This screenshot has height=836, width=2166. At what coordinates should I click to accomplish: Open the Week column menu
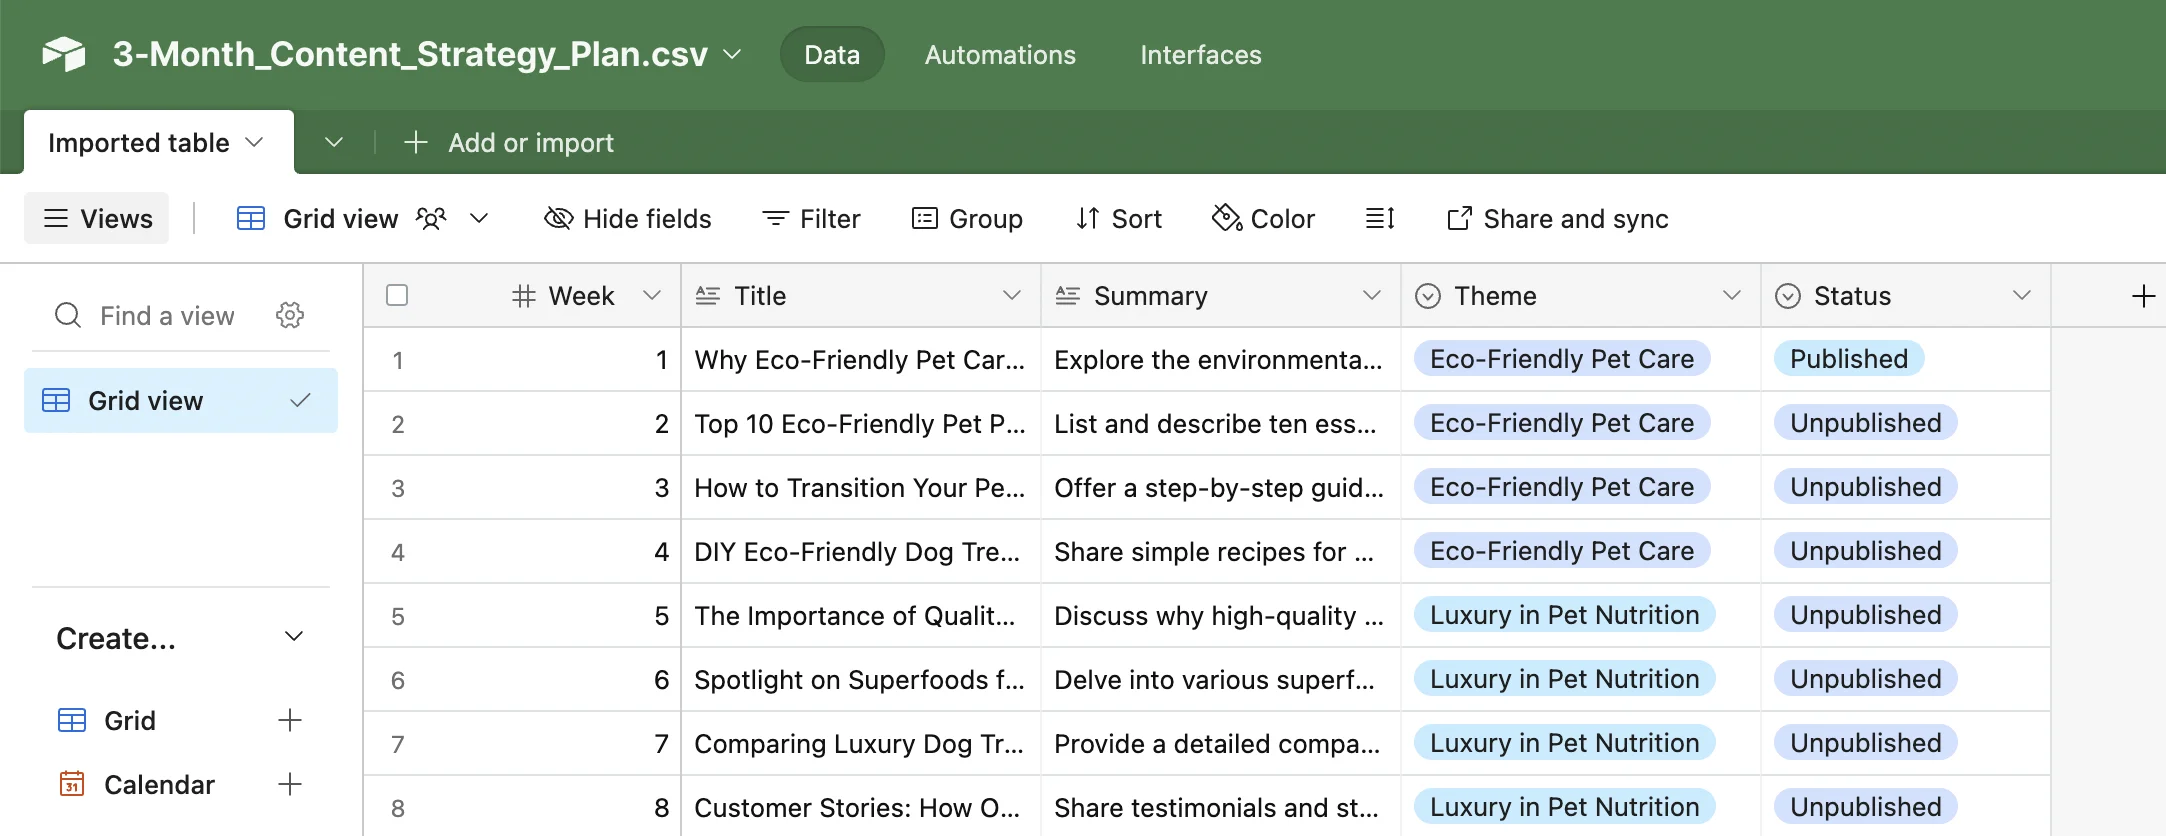[x=652, y=295]
